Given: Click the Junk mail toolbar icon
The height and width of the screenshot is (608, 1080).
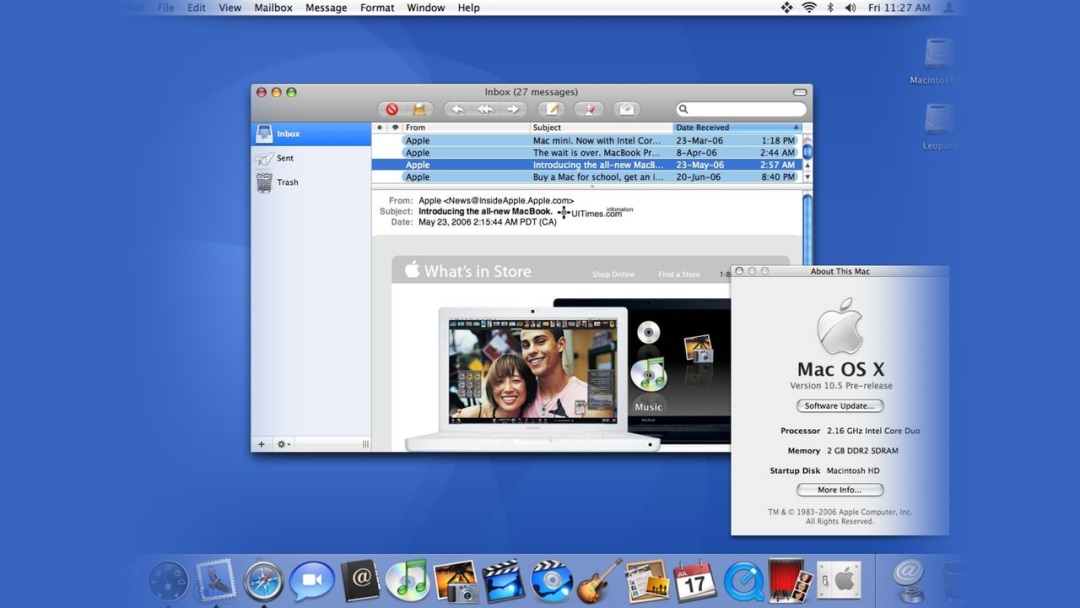Looking at the screenshot, I should point(420,109).
